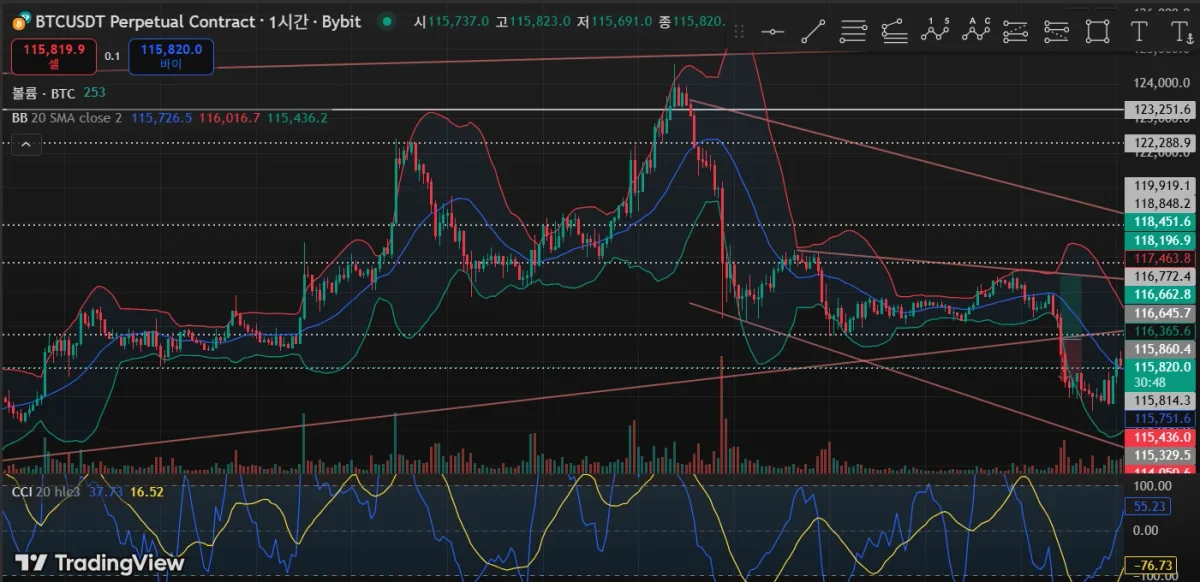This screenshot has height=582, width=1200.
Task: Click the green market status dot
Action: coord(386,21)
